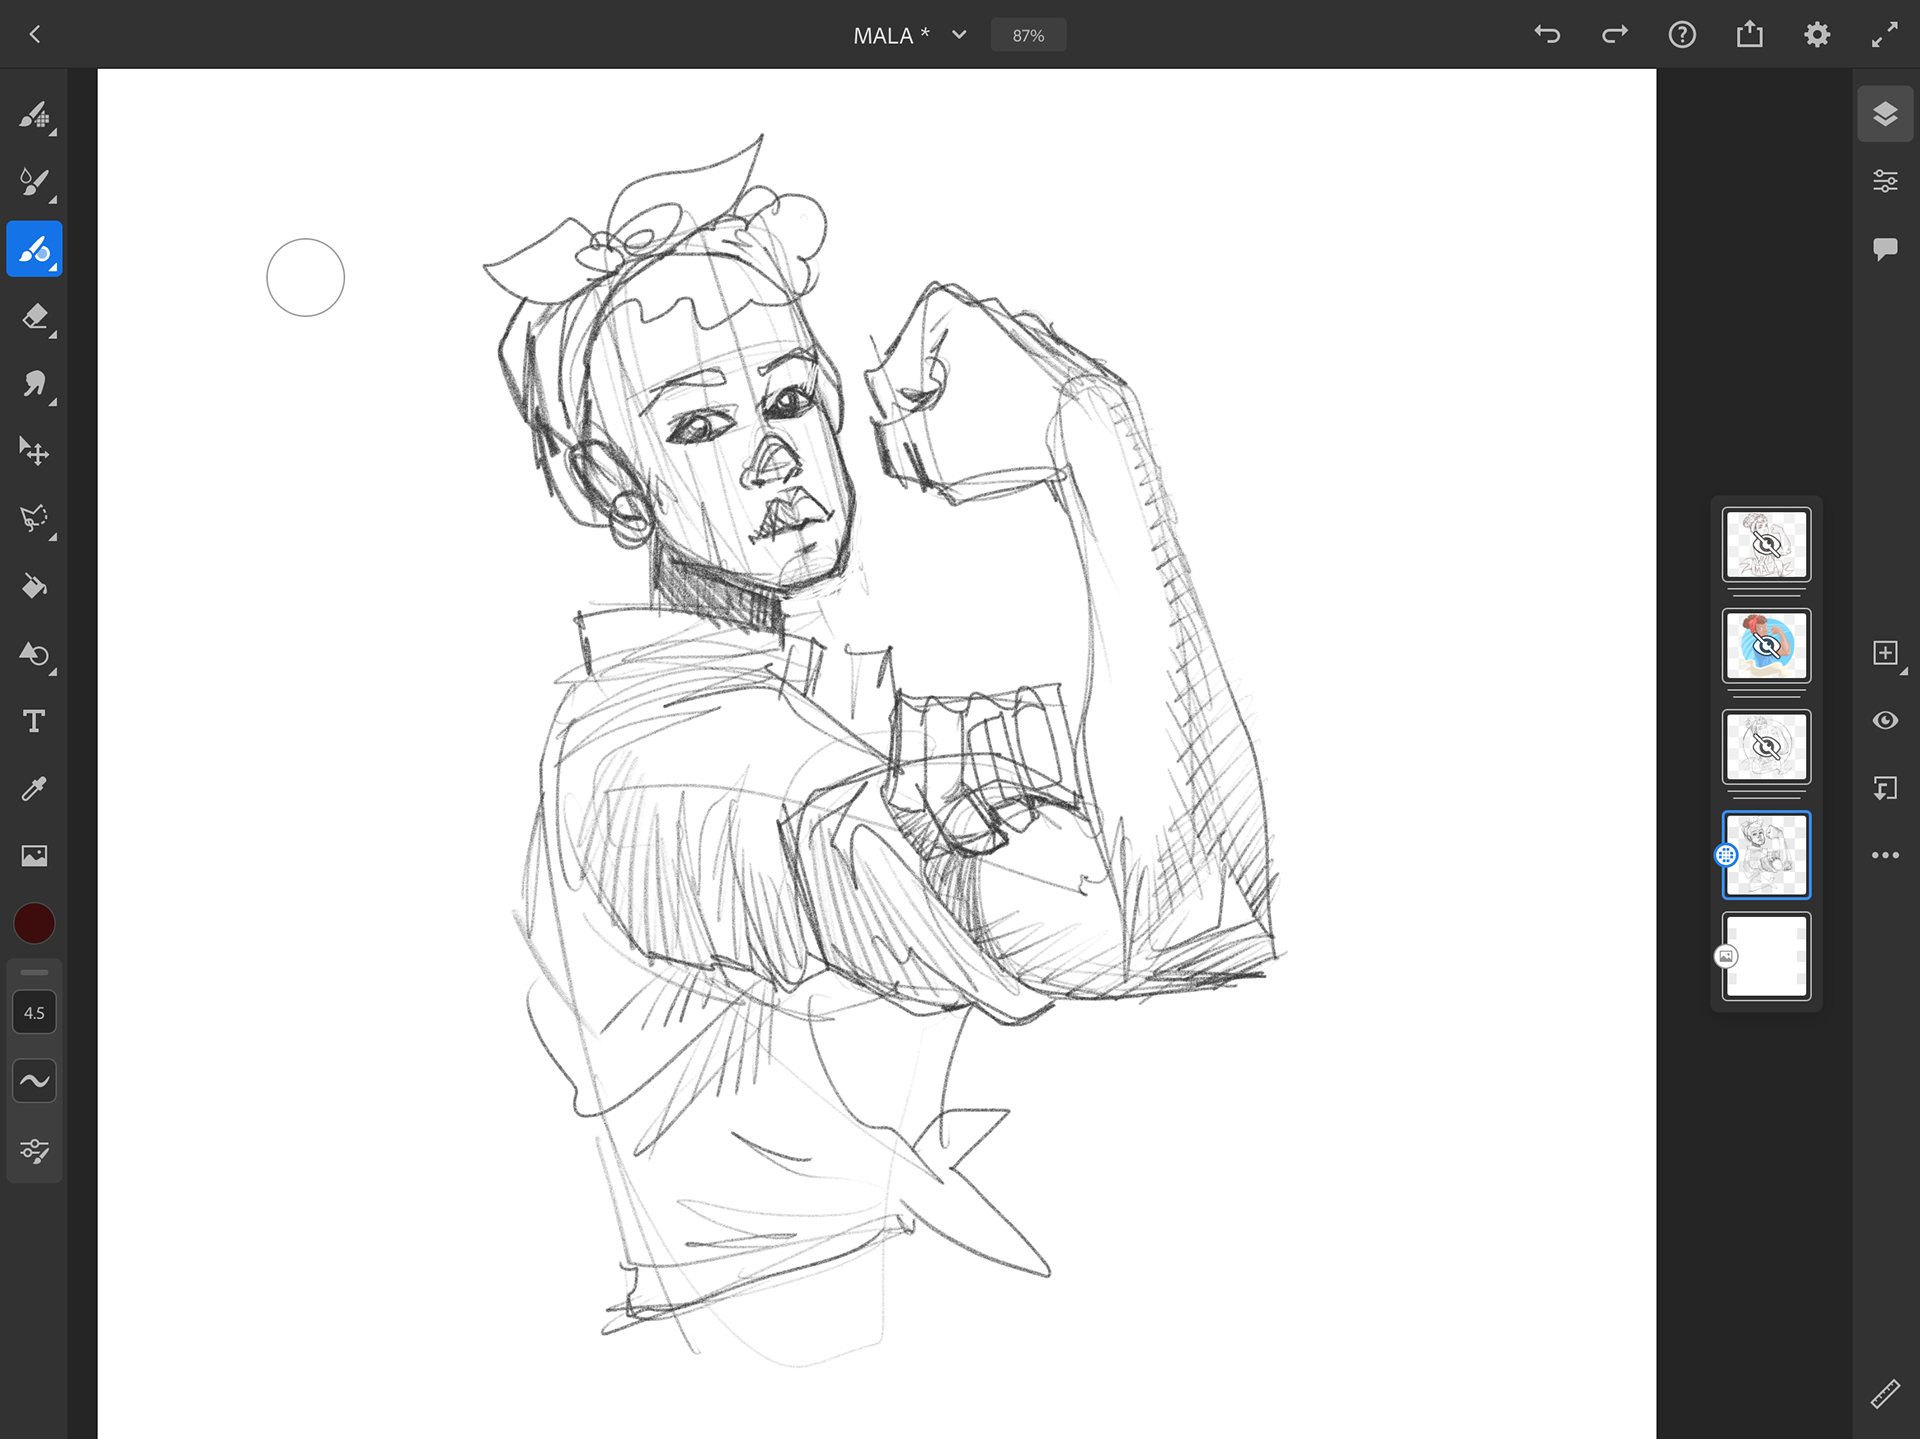Toggle visibility of the selected layer
The height and width of the screenshot is (1439, 1920).
[1885, 721]
